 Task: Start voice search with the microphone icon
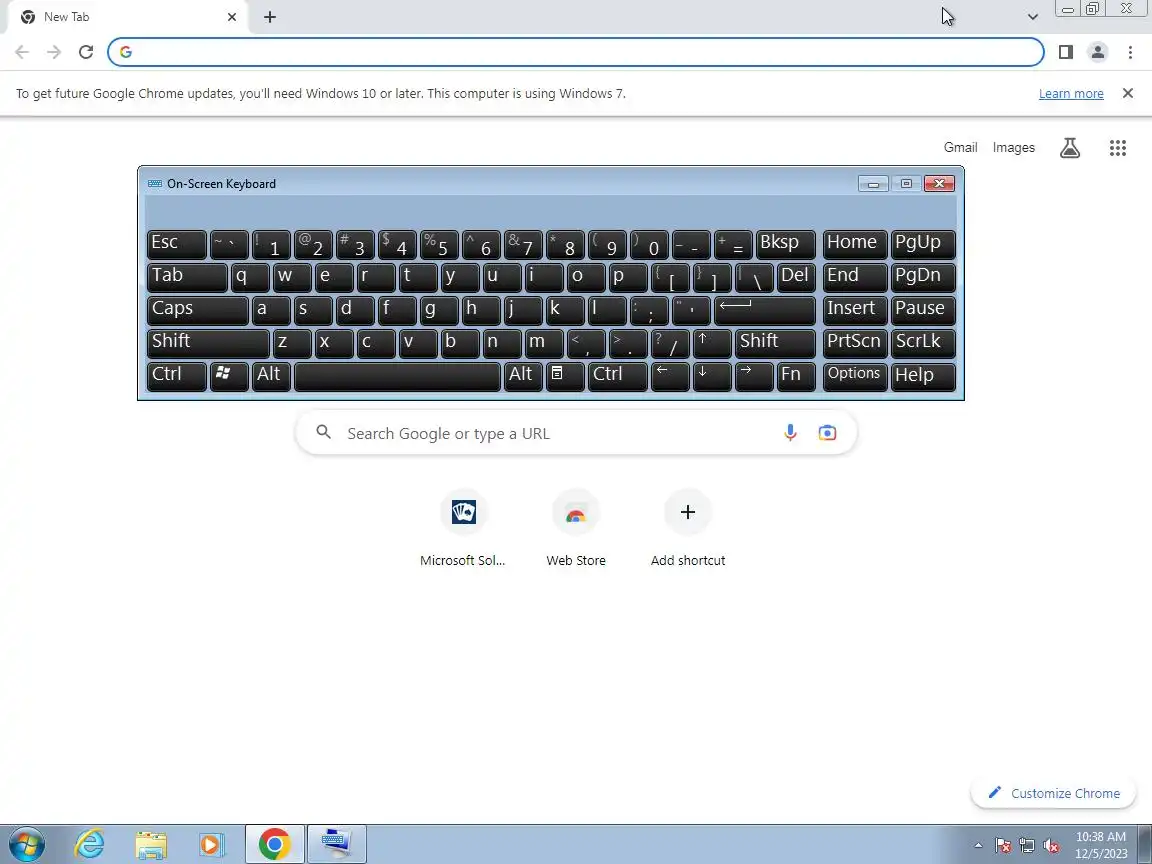coord(790,433)
